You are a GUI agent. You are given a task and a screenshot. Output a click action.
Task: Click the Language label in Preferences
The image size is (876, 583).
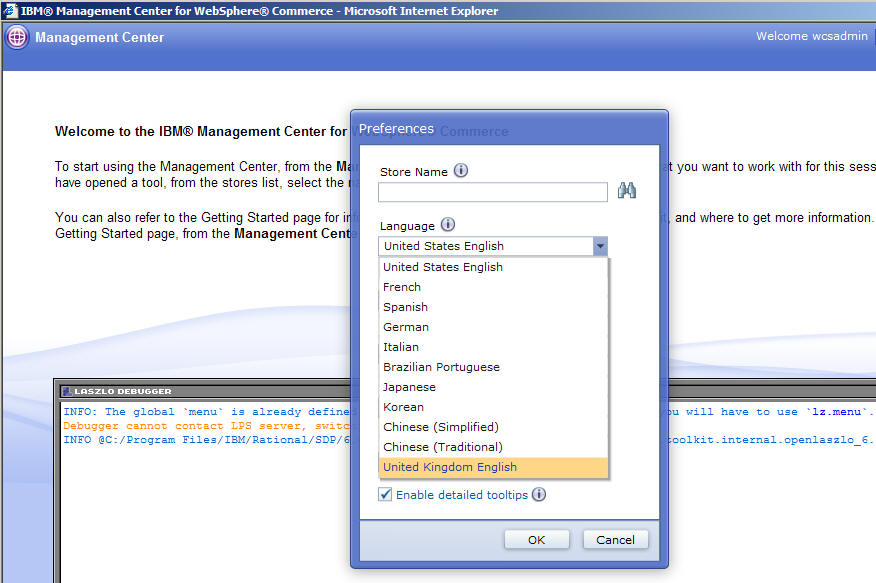point(407,226)
